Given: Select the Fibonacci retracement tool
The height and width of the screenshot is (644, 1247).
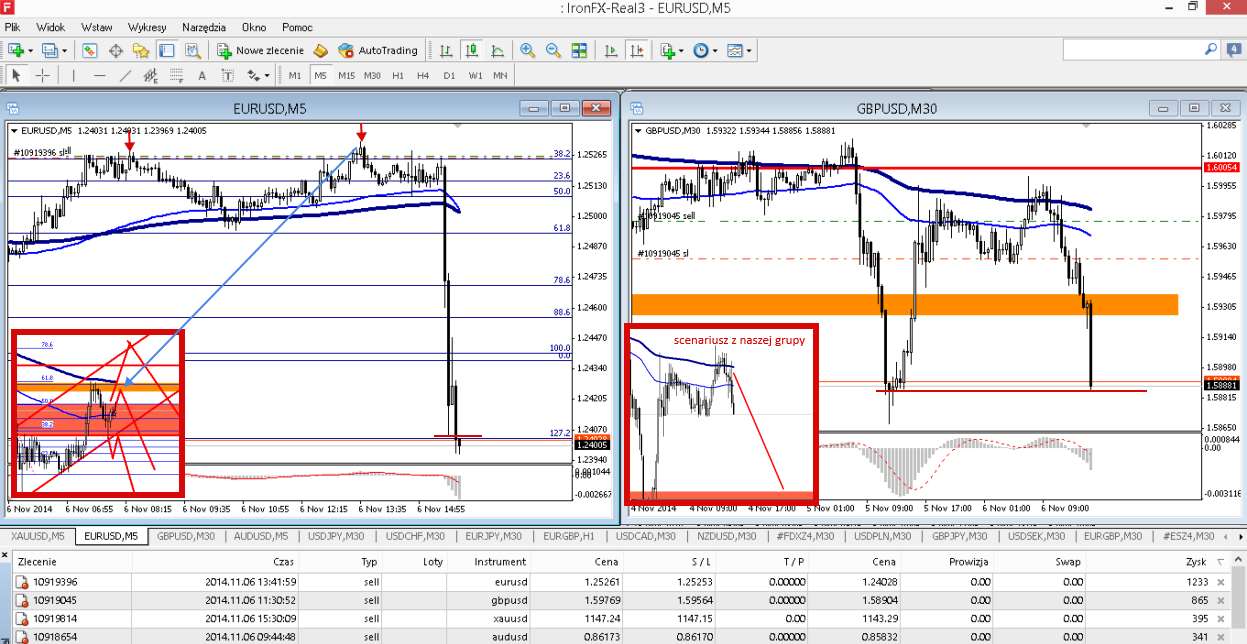Looking at the screenshot, I should [x=176, y=75].
